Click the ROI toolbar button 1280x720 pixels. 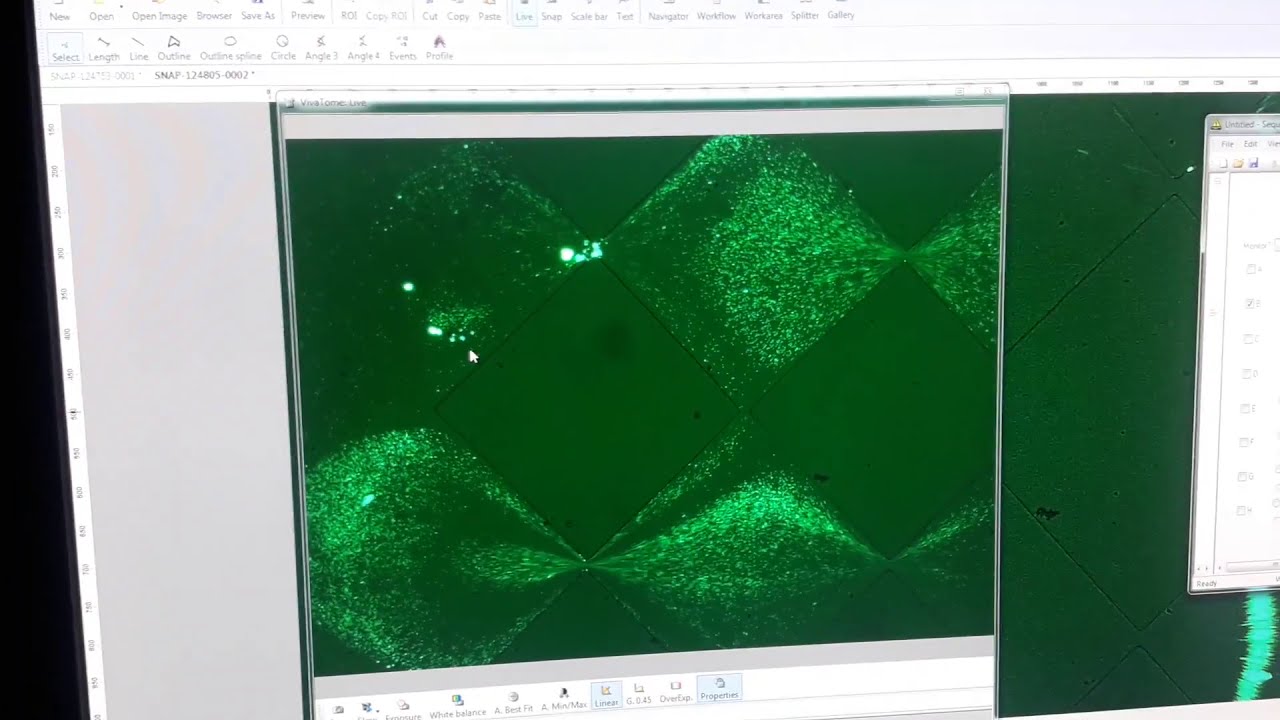coord(349,16)
